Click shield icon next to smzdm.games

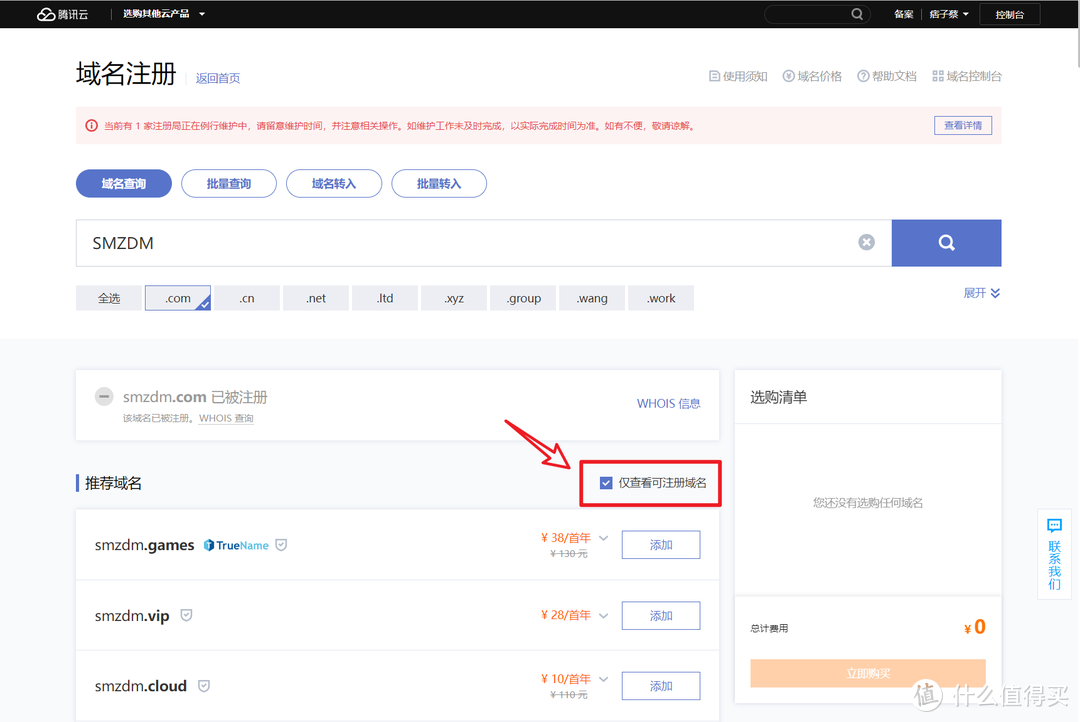[281, 545]
